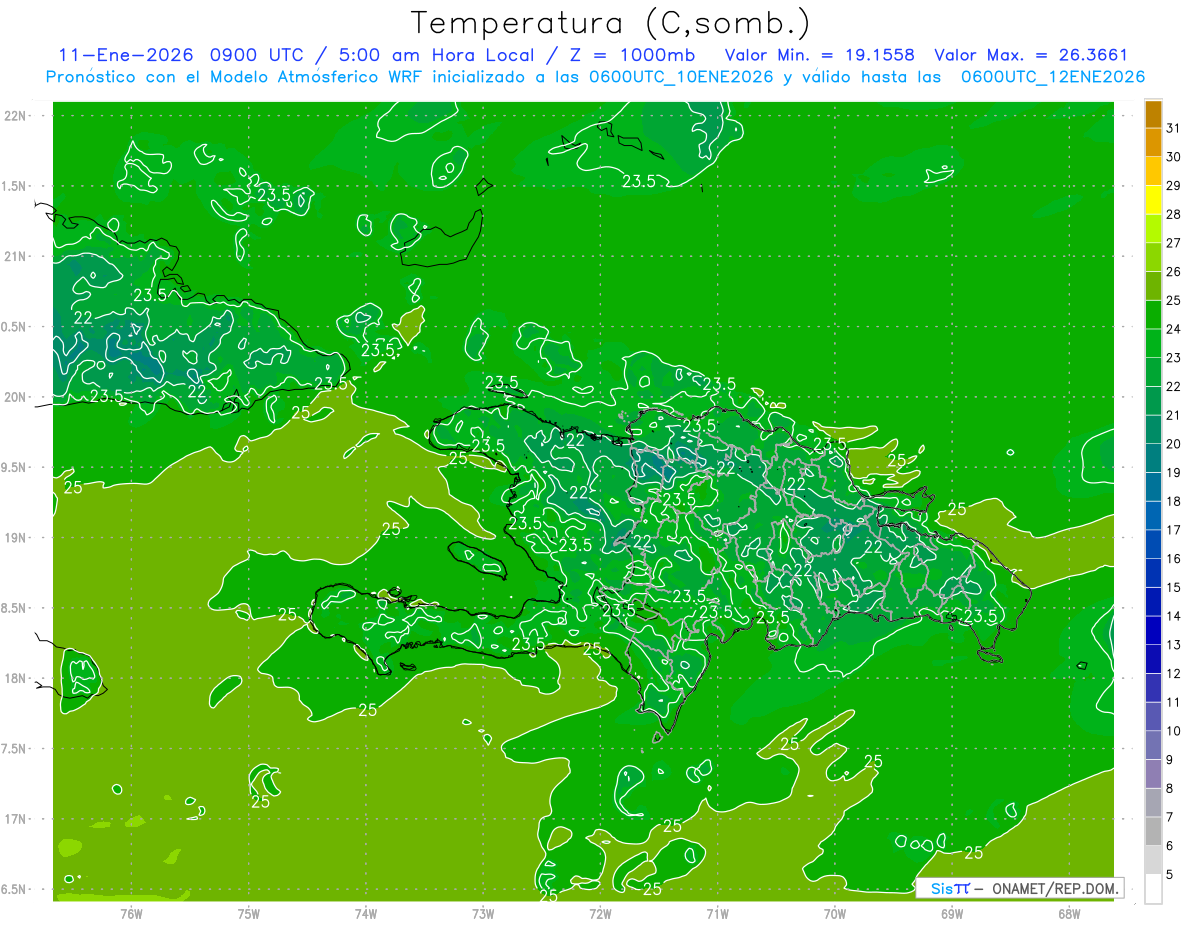Click the blue colorbar segment between 16 and 17

(x=1153, y=544)
